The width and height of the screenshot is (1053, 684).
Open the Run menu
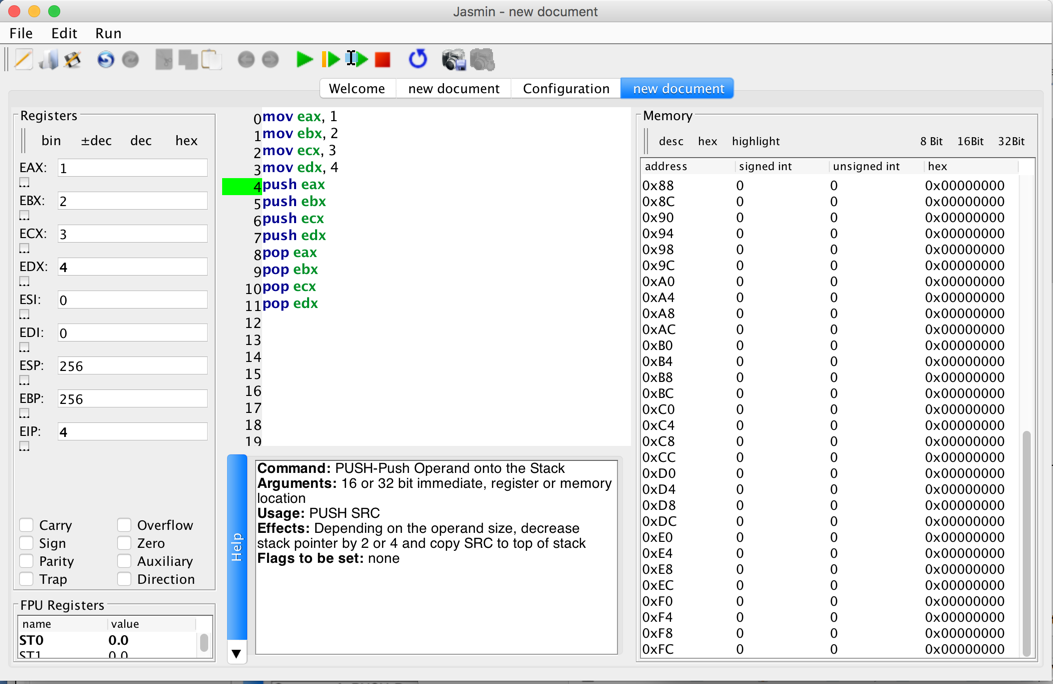tap(108, 33)
